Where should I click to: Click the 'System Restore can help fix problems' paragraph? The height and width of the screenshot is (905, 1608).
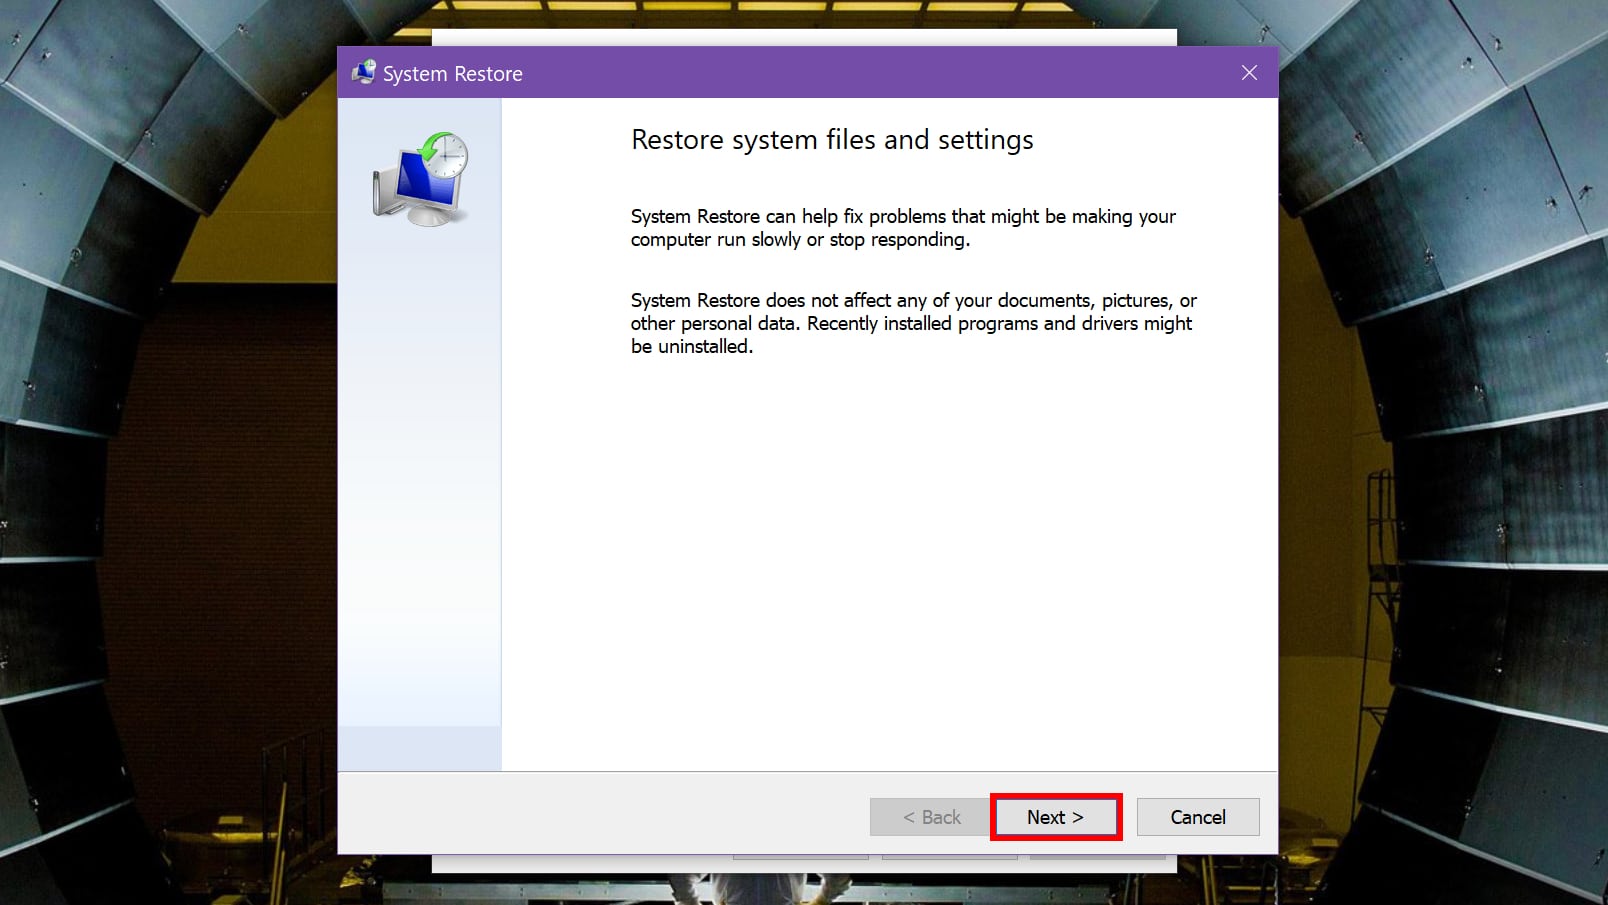(903, 228)
